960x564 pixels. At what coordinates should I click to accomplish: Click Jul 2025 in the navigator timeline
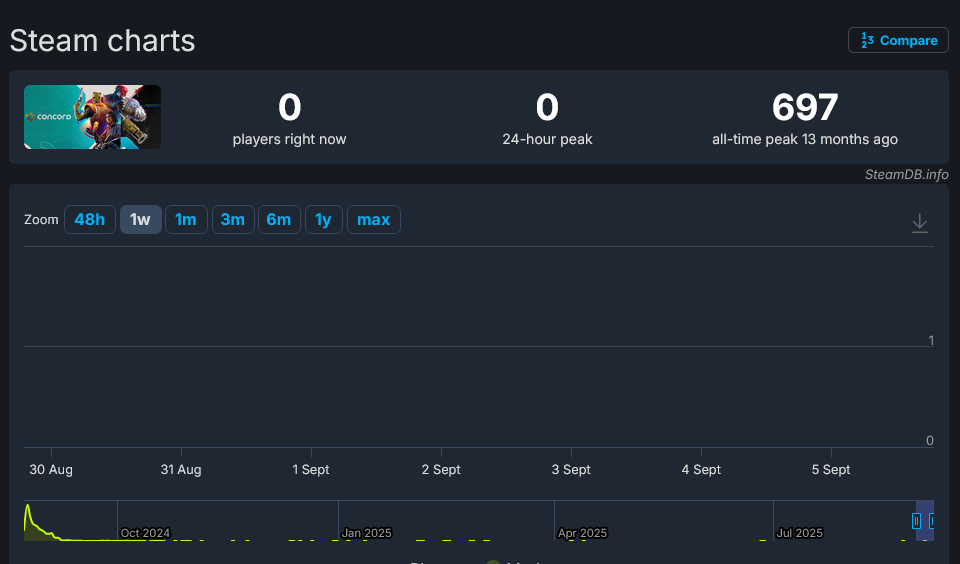(x=800, y=533)
